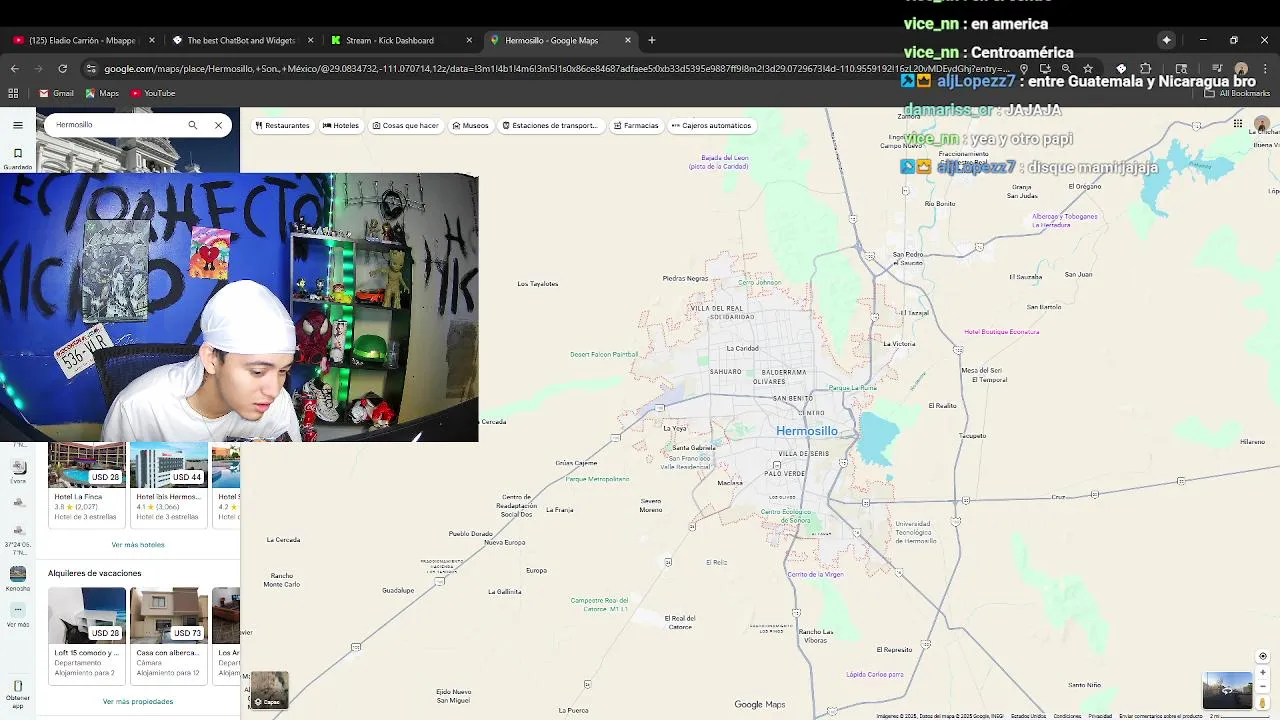Open the All Bookmarks folder
The image size is (1280, 720).
click(x=1238, y=93)
